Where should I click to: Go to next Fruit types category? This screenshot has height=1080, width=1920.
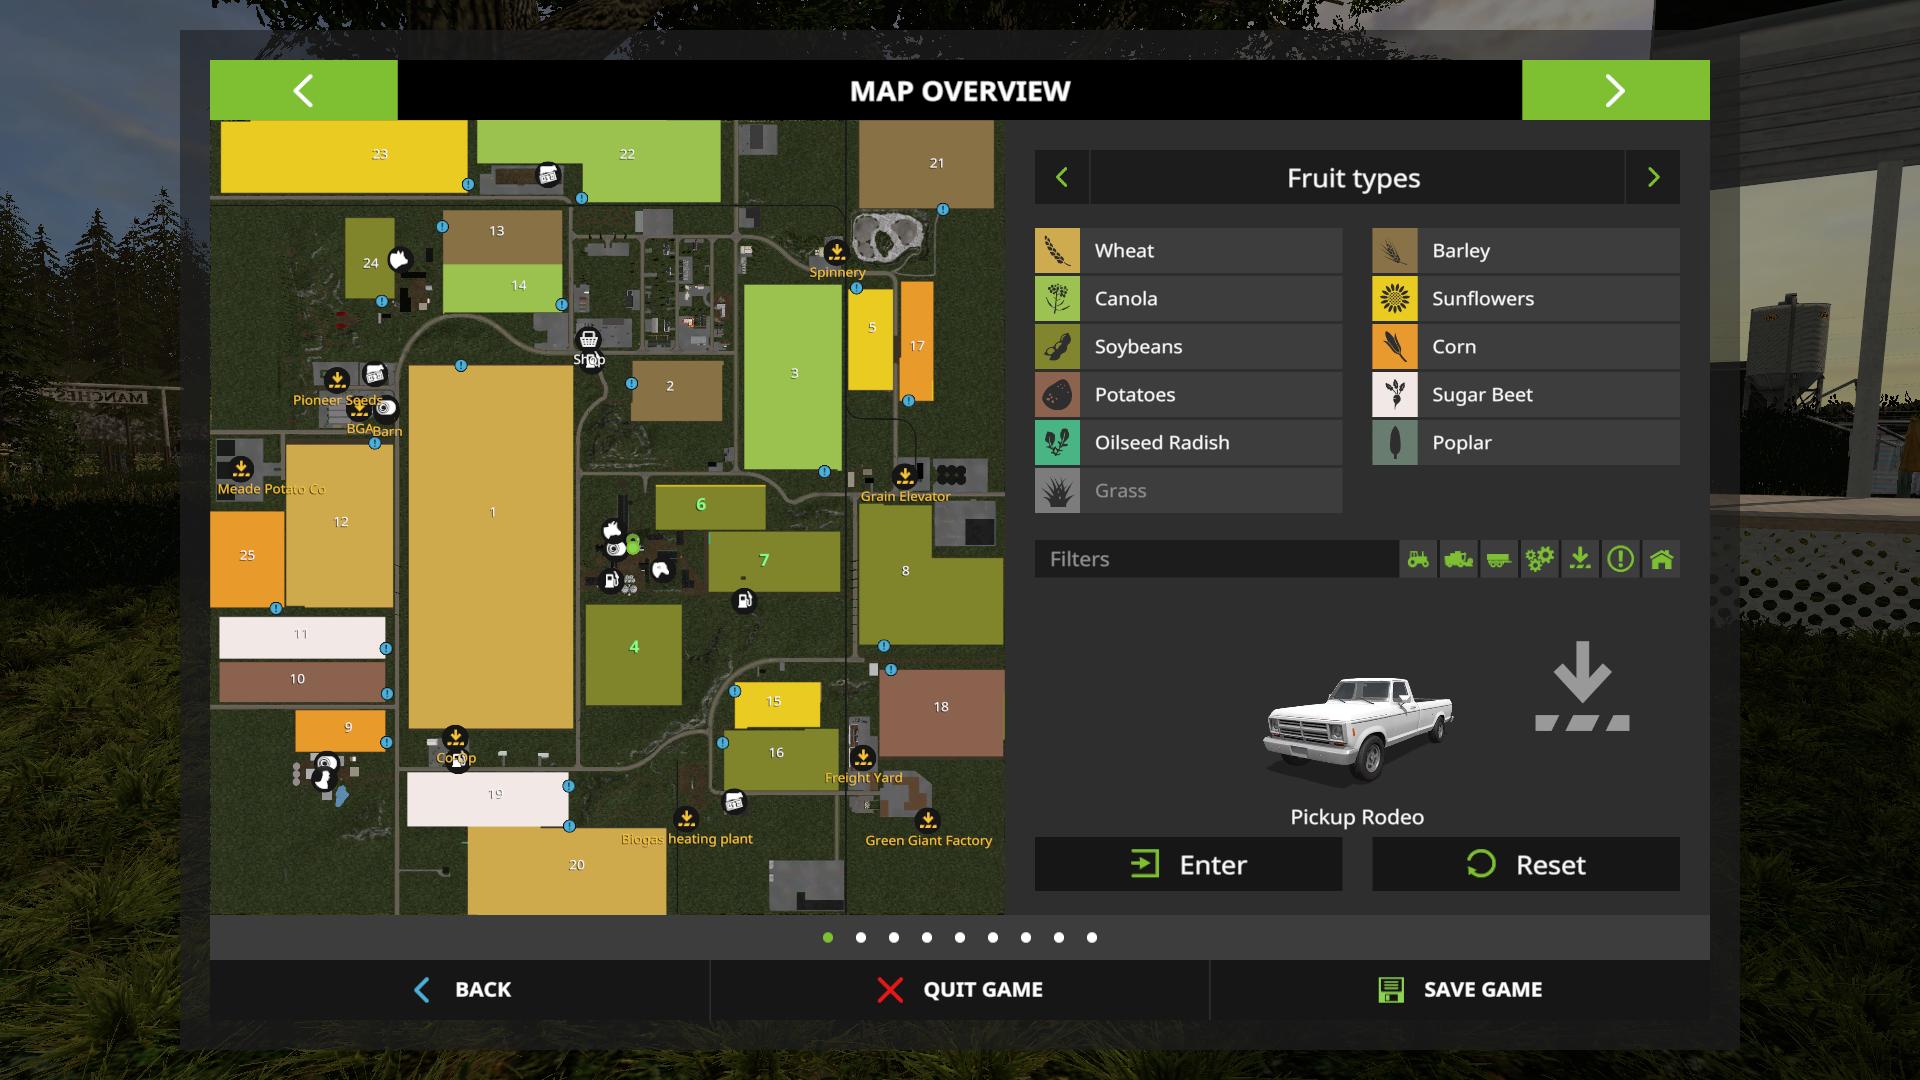1653,178
